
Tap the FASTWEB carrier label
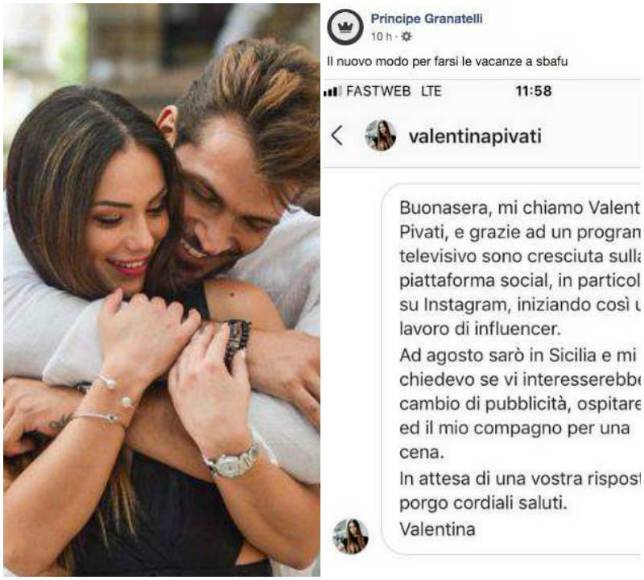(x=378, y=91)
